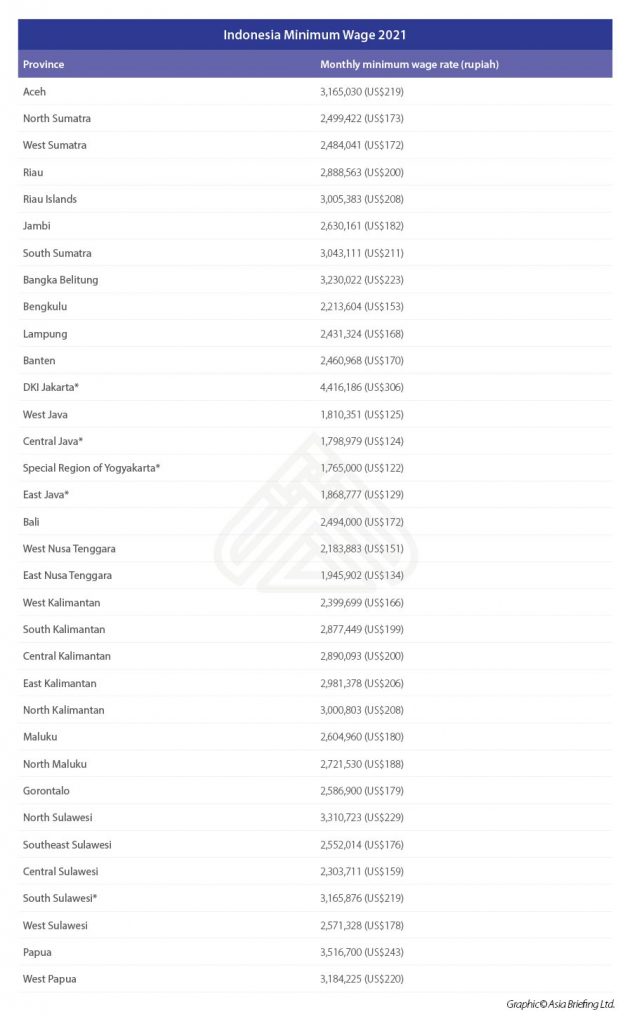Select the North Sulawesi province name
This screenshot has height=1024, width=632.
[57, 818]
